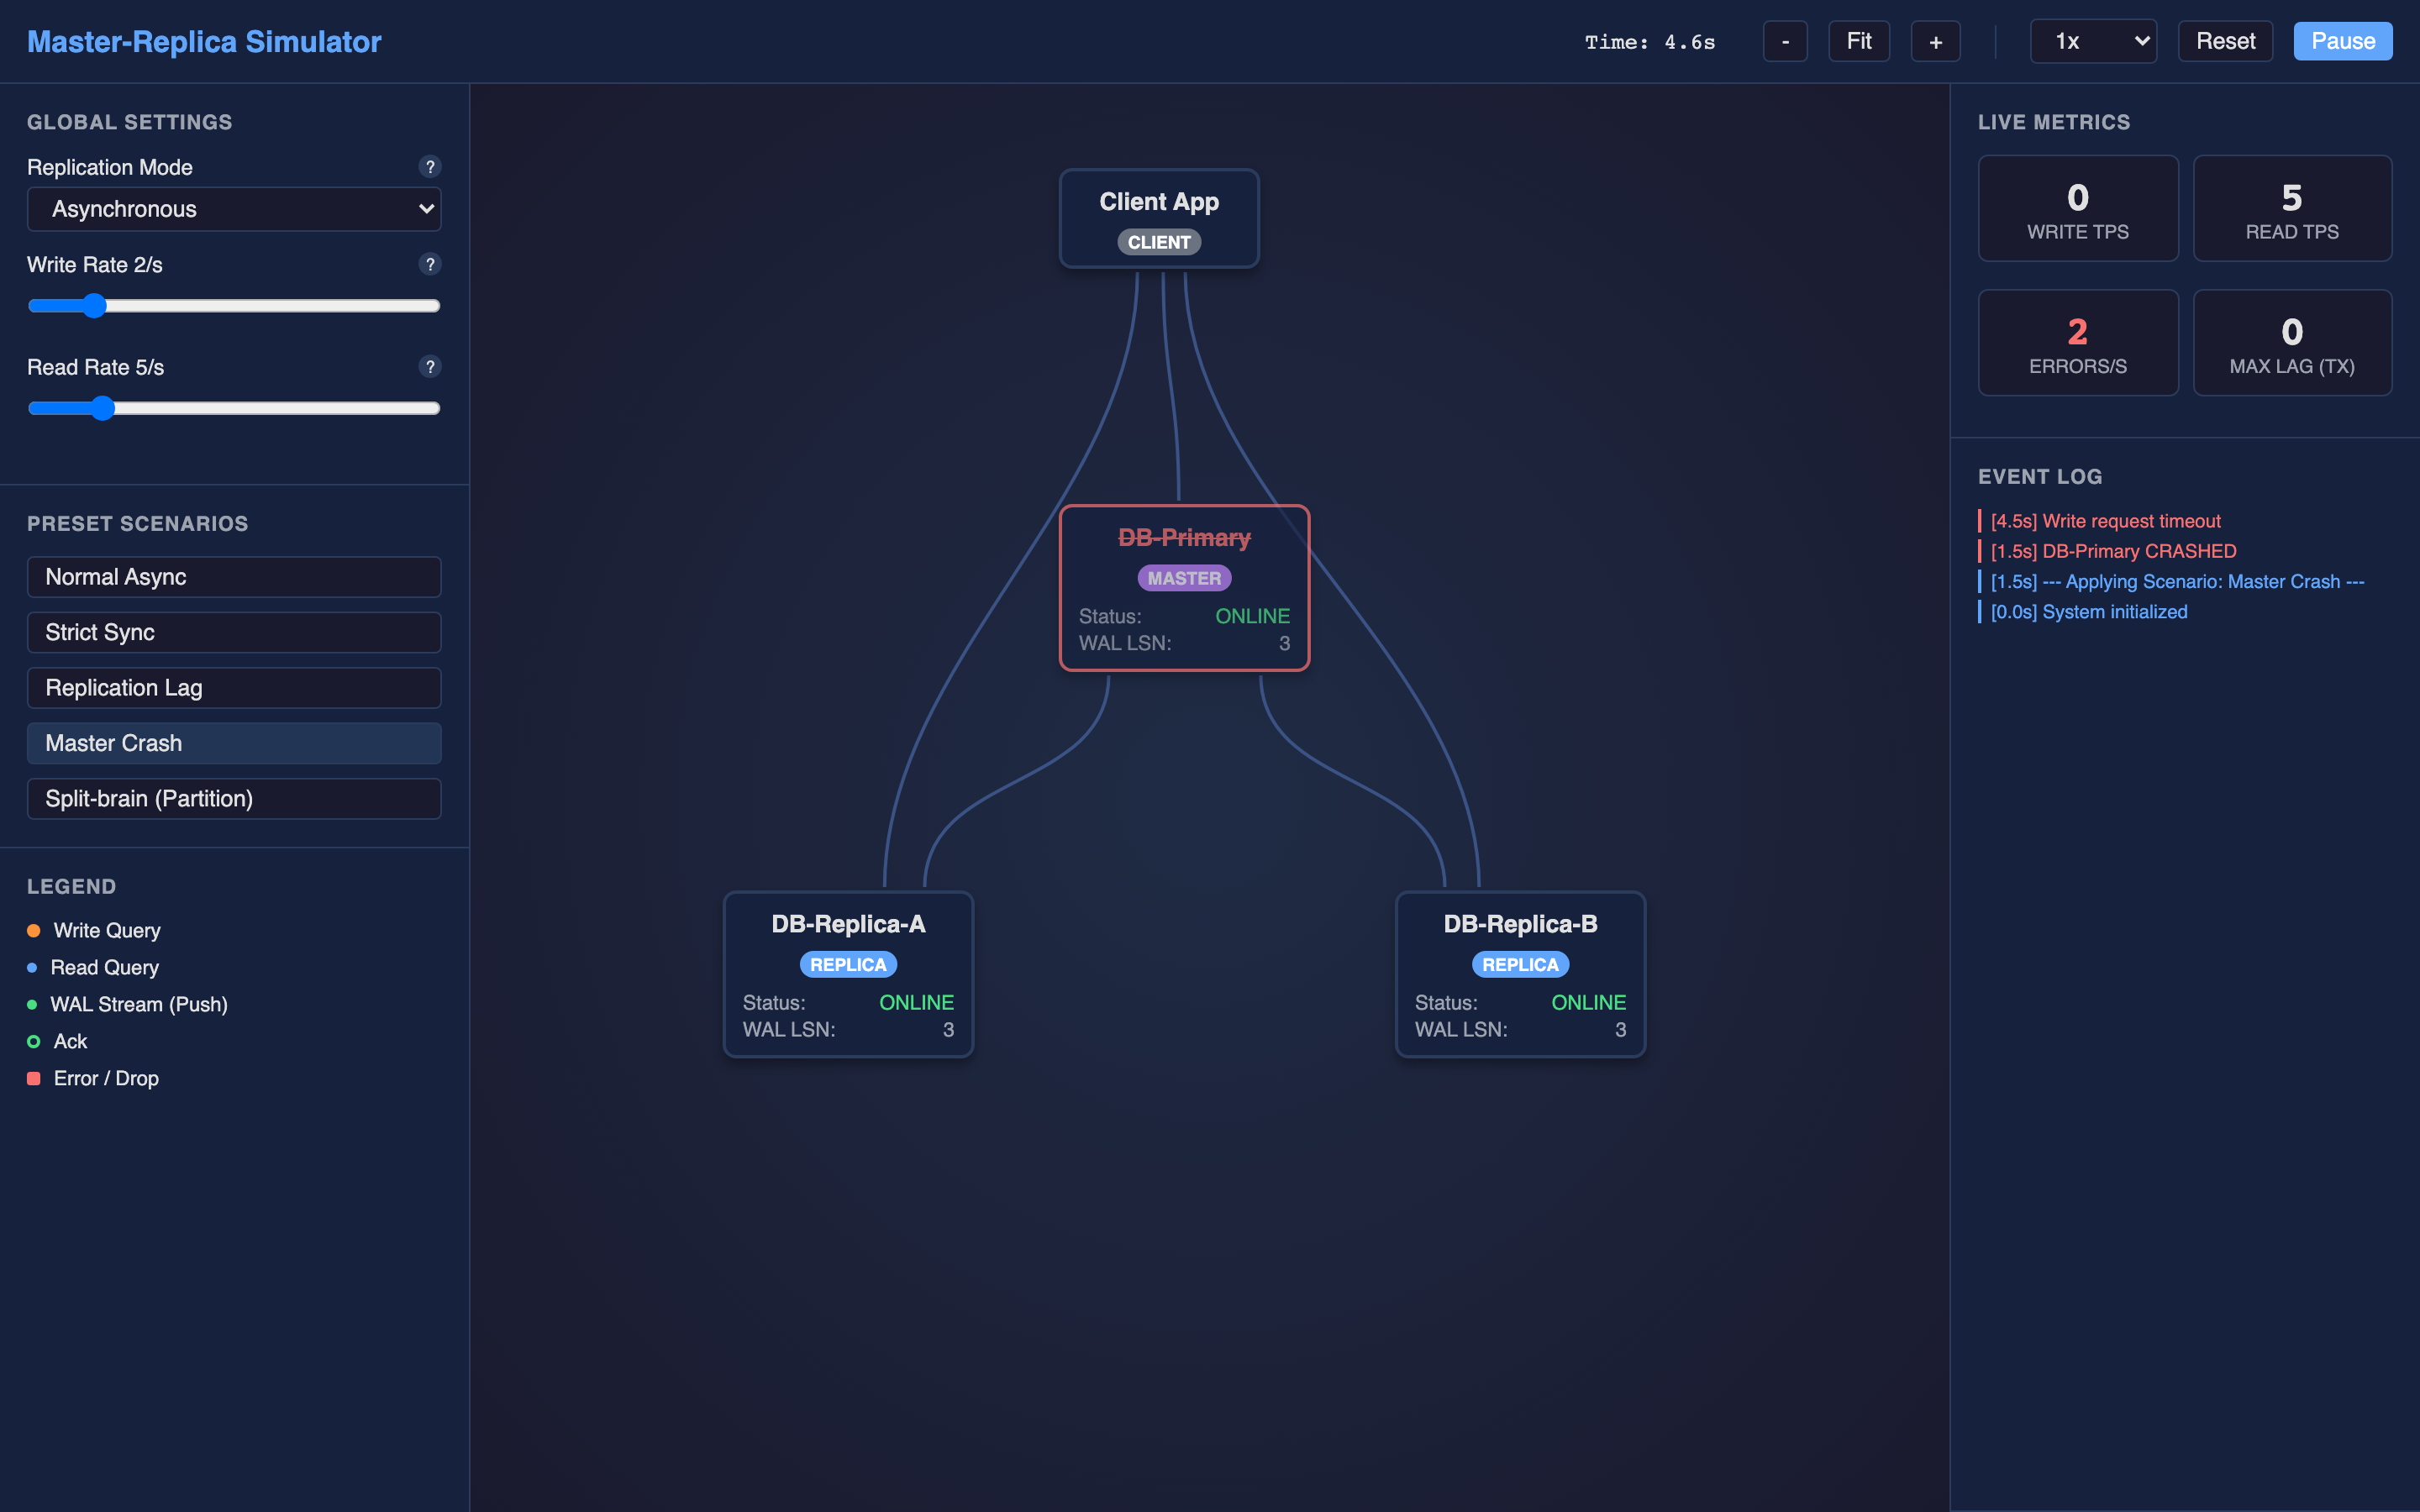Click the CLIENT role badge
Screen dimensions: 2420x1512
click(x=1159, y=242)
